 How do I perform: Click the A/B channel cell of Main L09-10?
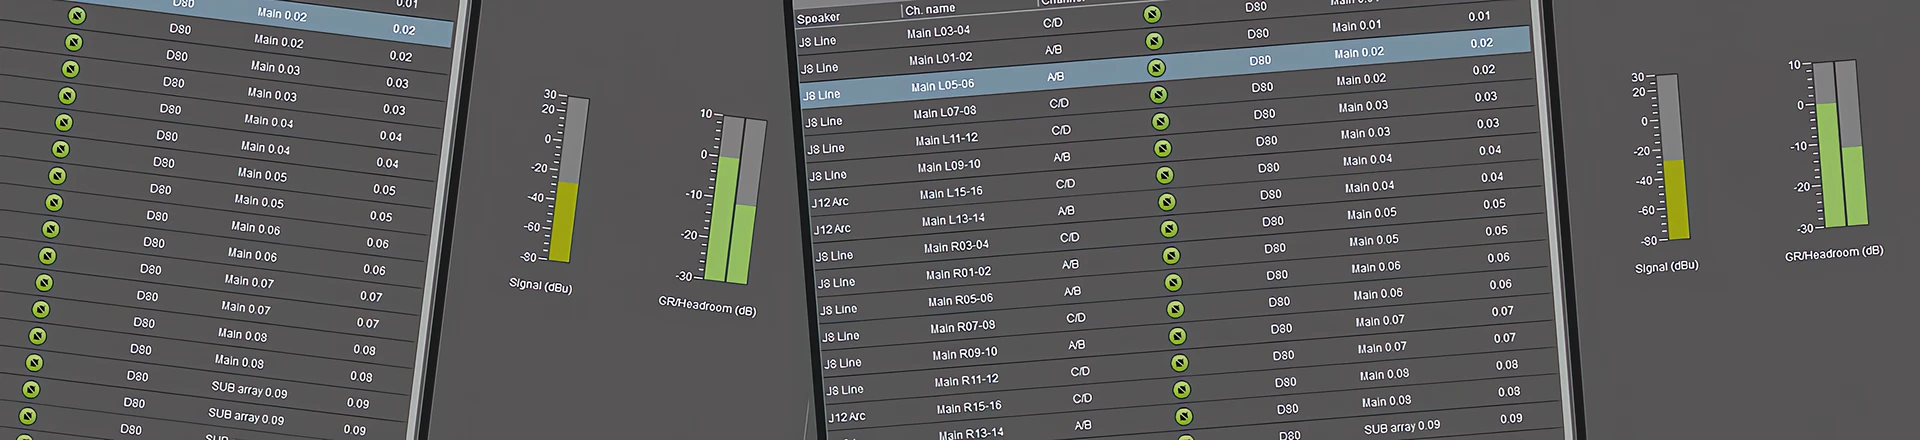pyautogui.click(x=1062, y=157)
